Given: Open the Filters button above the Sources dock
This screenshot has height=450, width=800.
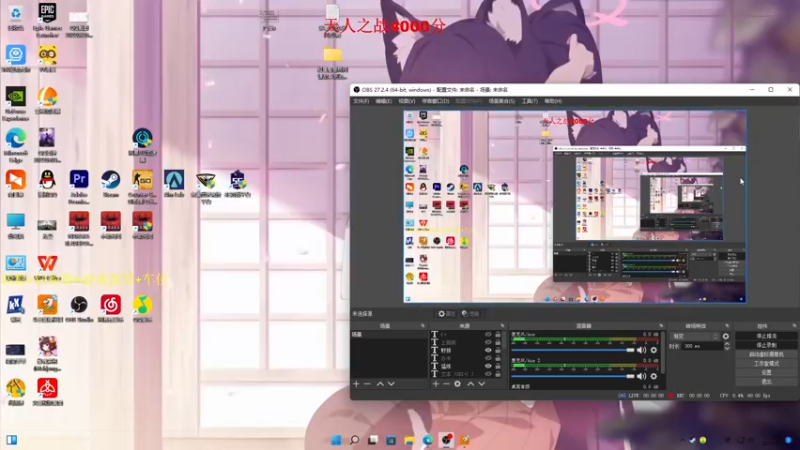Looking at the screenshot, I should tap(470, 314).
